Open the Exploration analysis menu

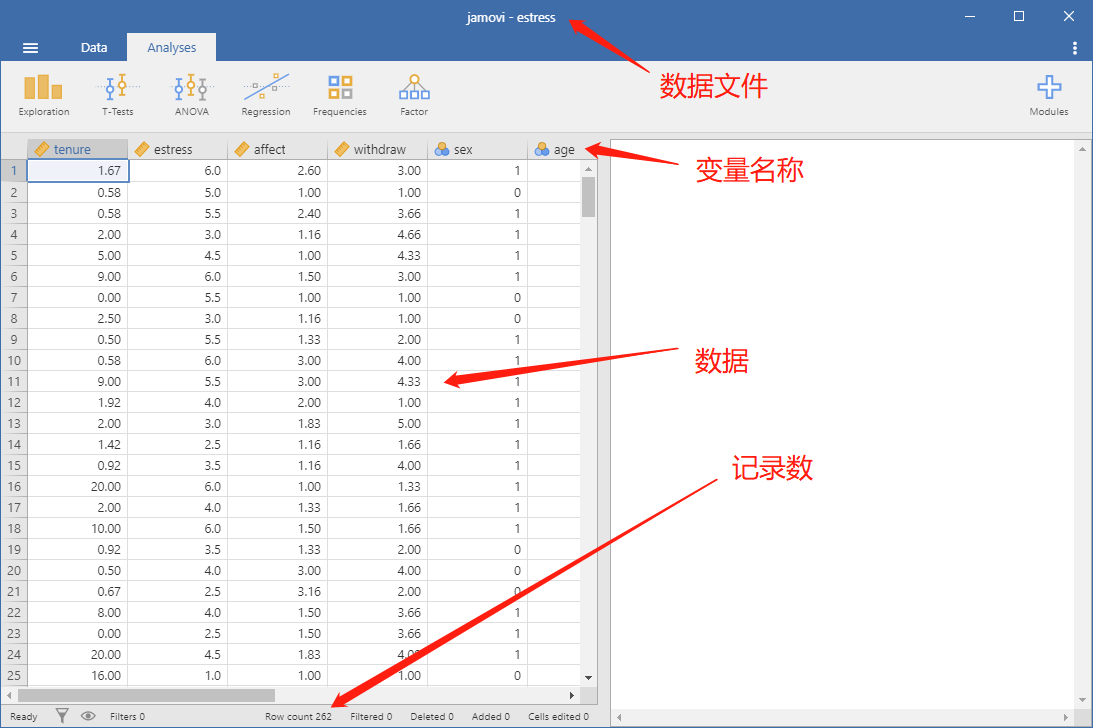(43, 96)
